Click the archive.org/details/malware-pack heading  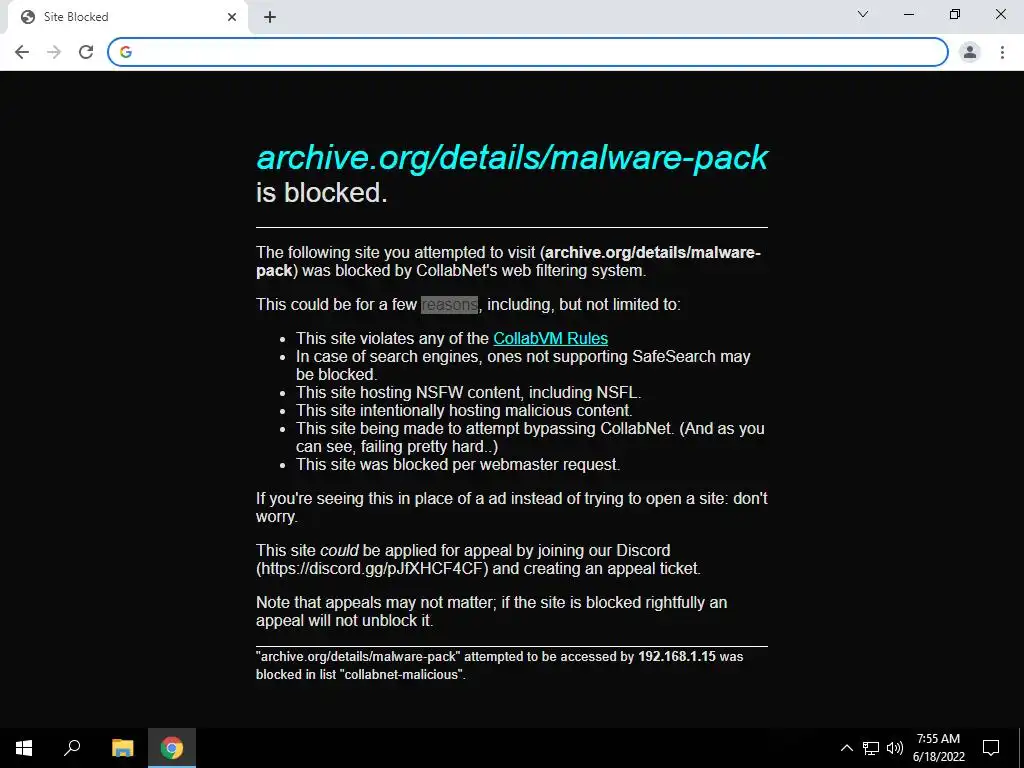coord(512,157)
